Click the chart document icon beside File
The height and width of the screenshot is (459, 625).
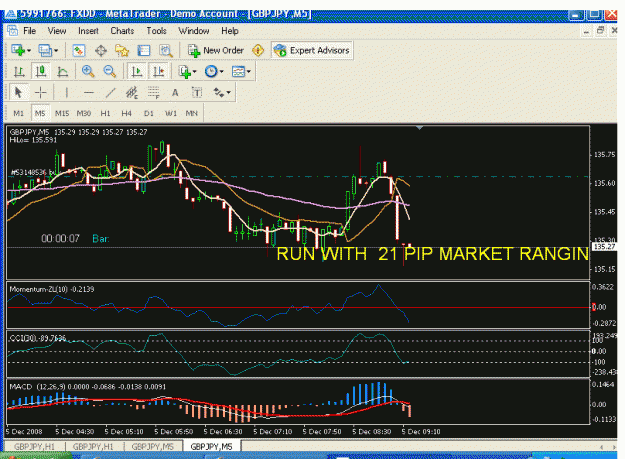[12, 30]
